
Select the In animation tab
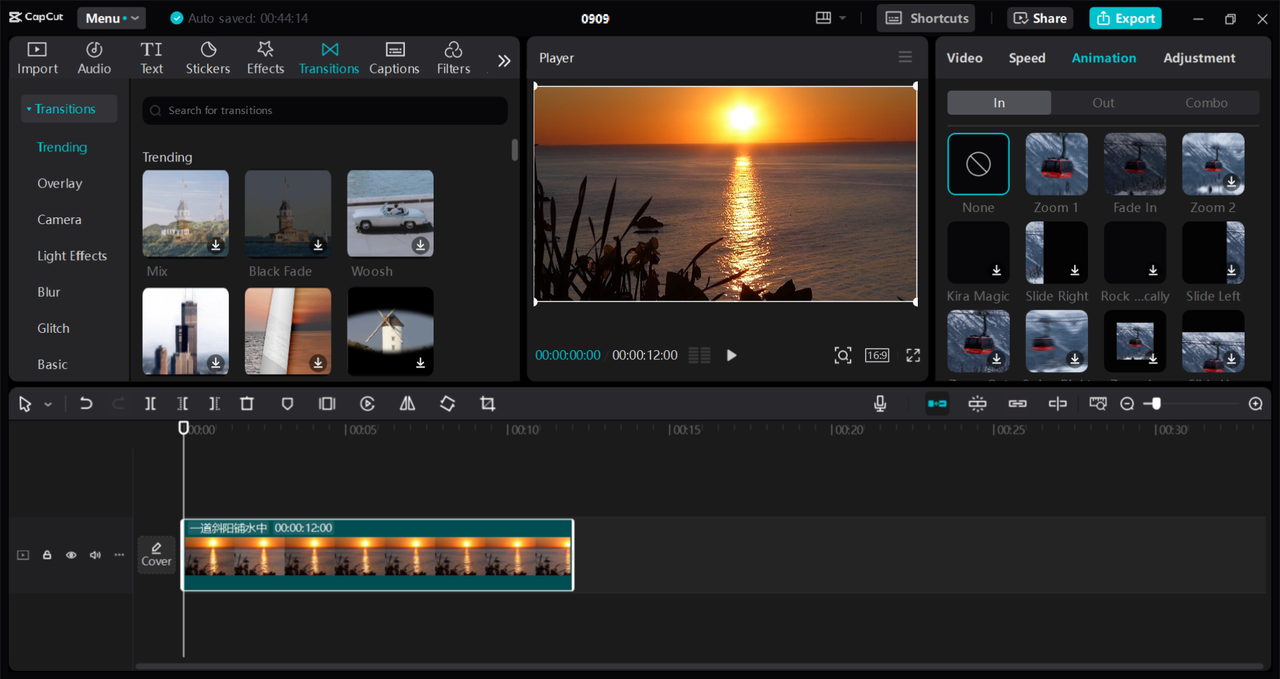tap(999, 103)
